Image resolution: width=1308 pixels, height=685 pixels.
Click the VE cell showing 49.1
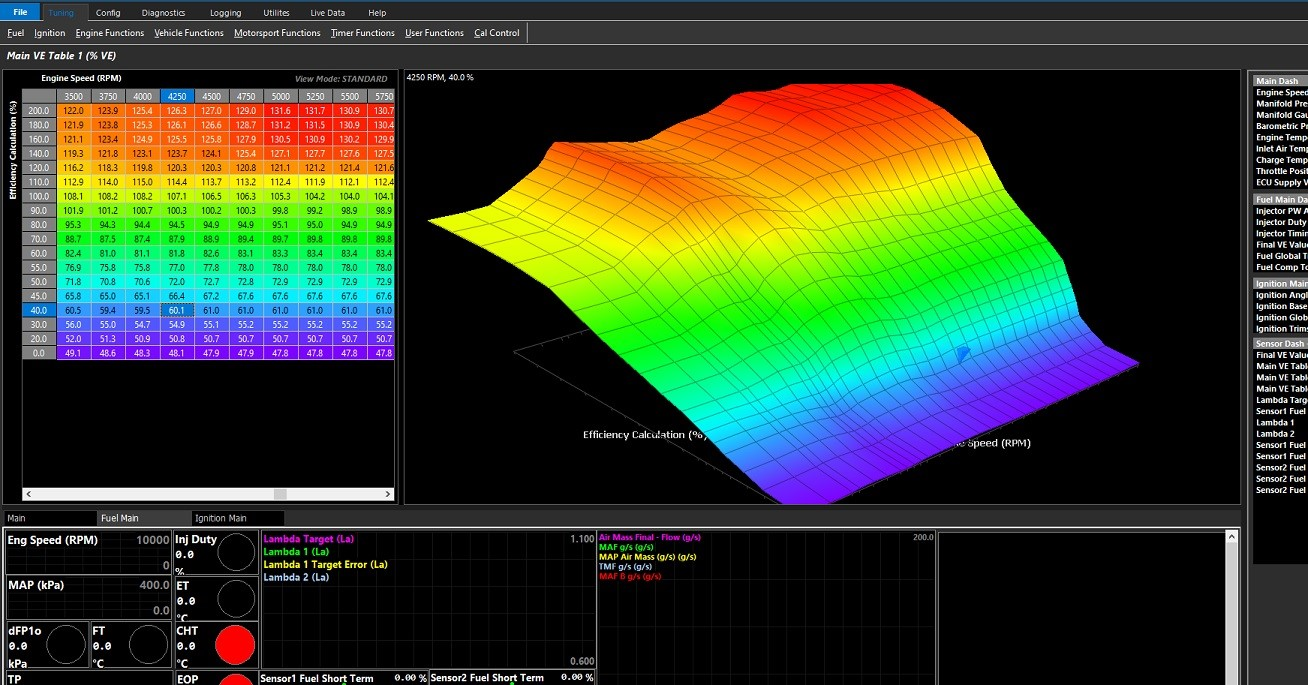point(73,354)
